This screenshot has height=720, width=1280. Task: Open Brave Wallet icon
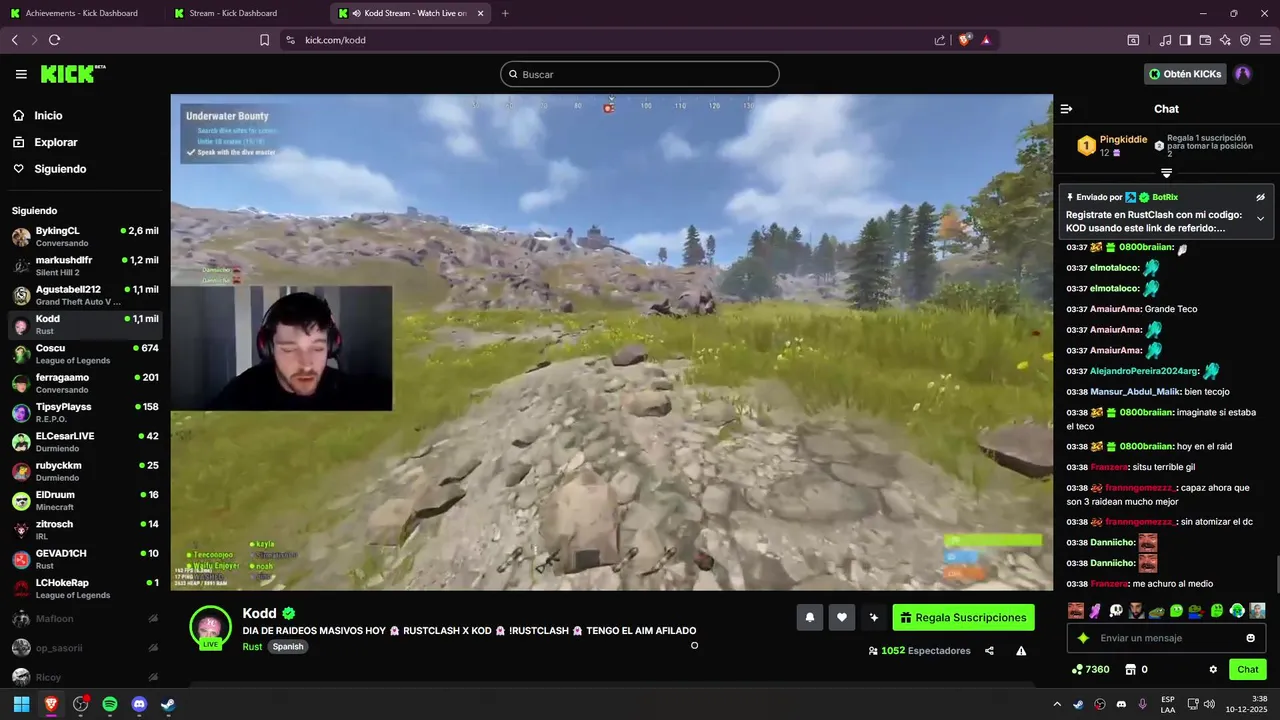click(1205, 40)
